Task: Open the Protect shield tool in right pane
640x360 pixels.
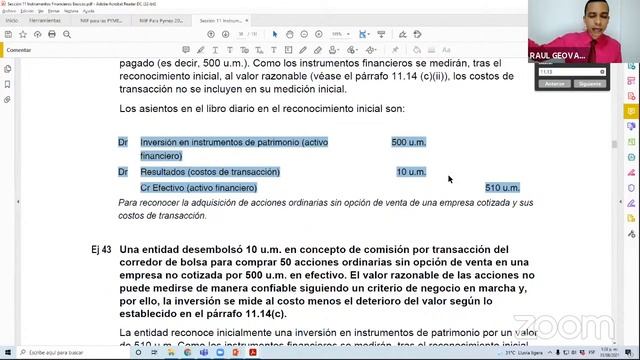Action: [631, 188]
